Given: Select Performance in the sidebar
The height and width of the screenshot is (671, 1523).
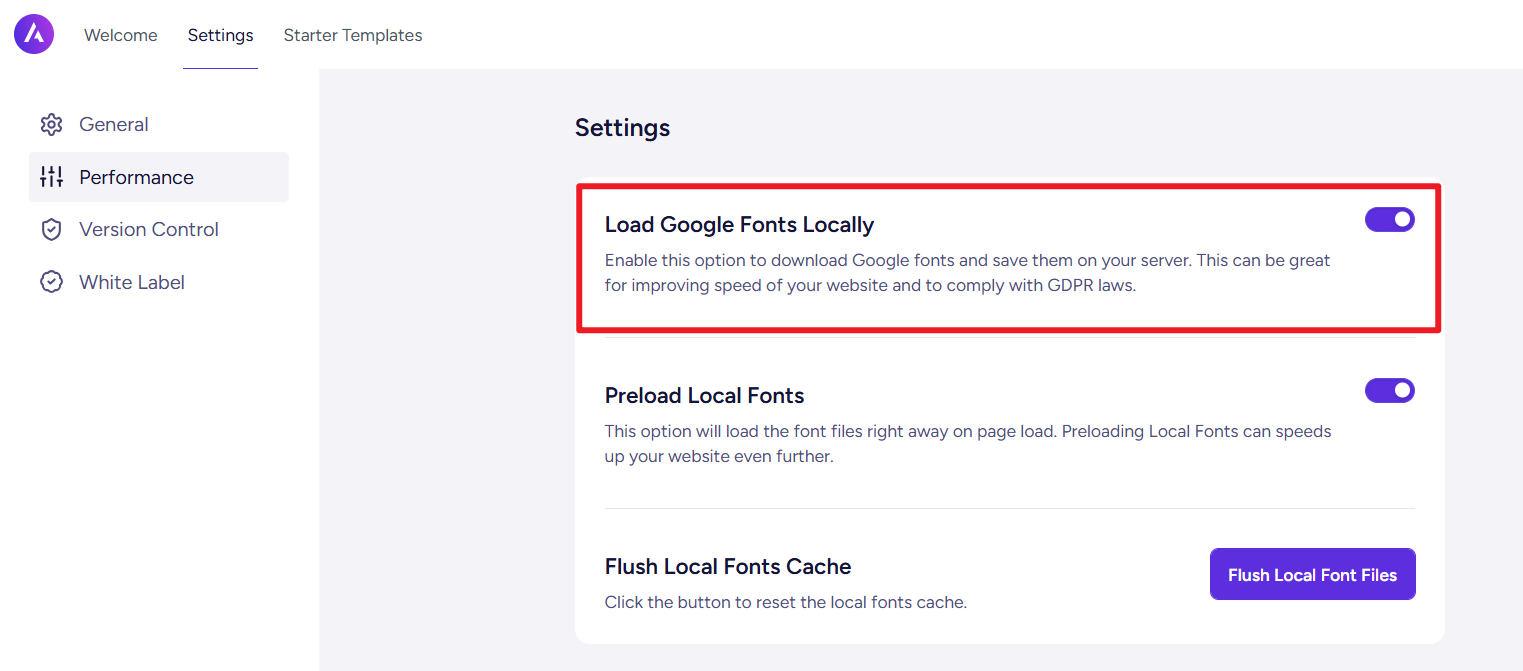Looking at the screenshot, I should [x=159, y=177].
